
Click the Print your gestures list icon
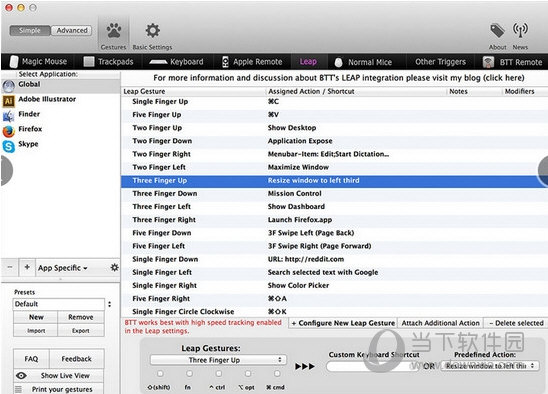(18, 389)
